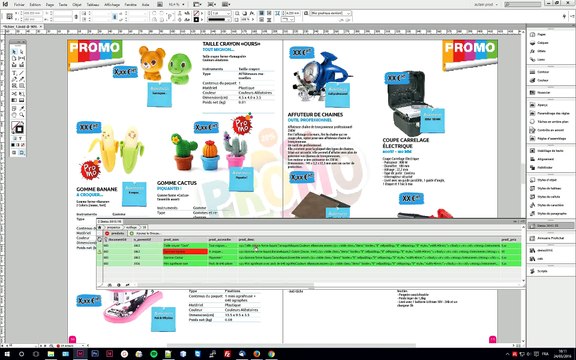
Task: Select the 'produits' tab in data panel
Action: click(115, 233)
